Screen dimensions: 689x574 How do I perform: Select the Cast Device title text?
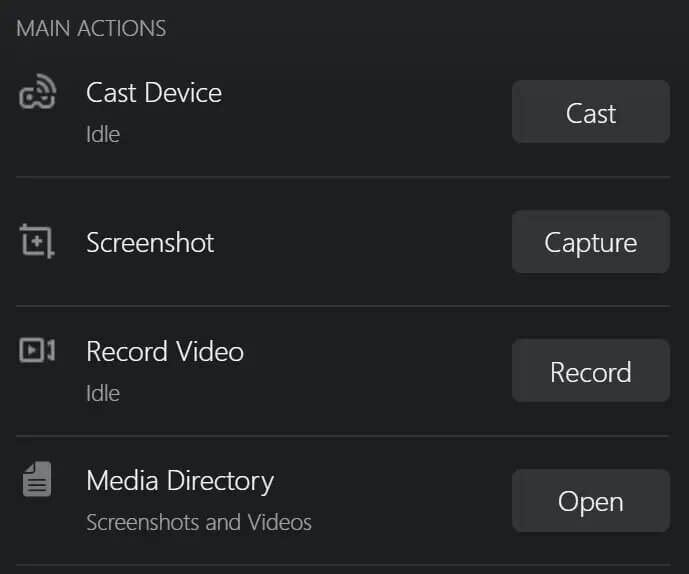(x=154, y=93)
